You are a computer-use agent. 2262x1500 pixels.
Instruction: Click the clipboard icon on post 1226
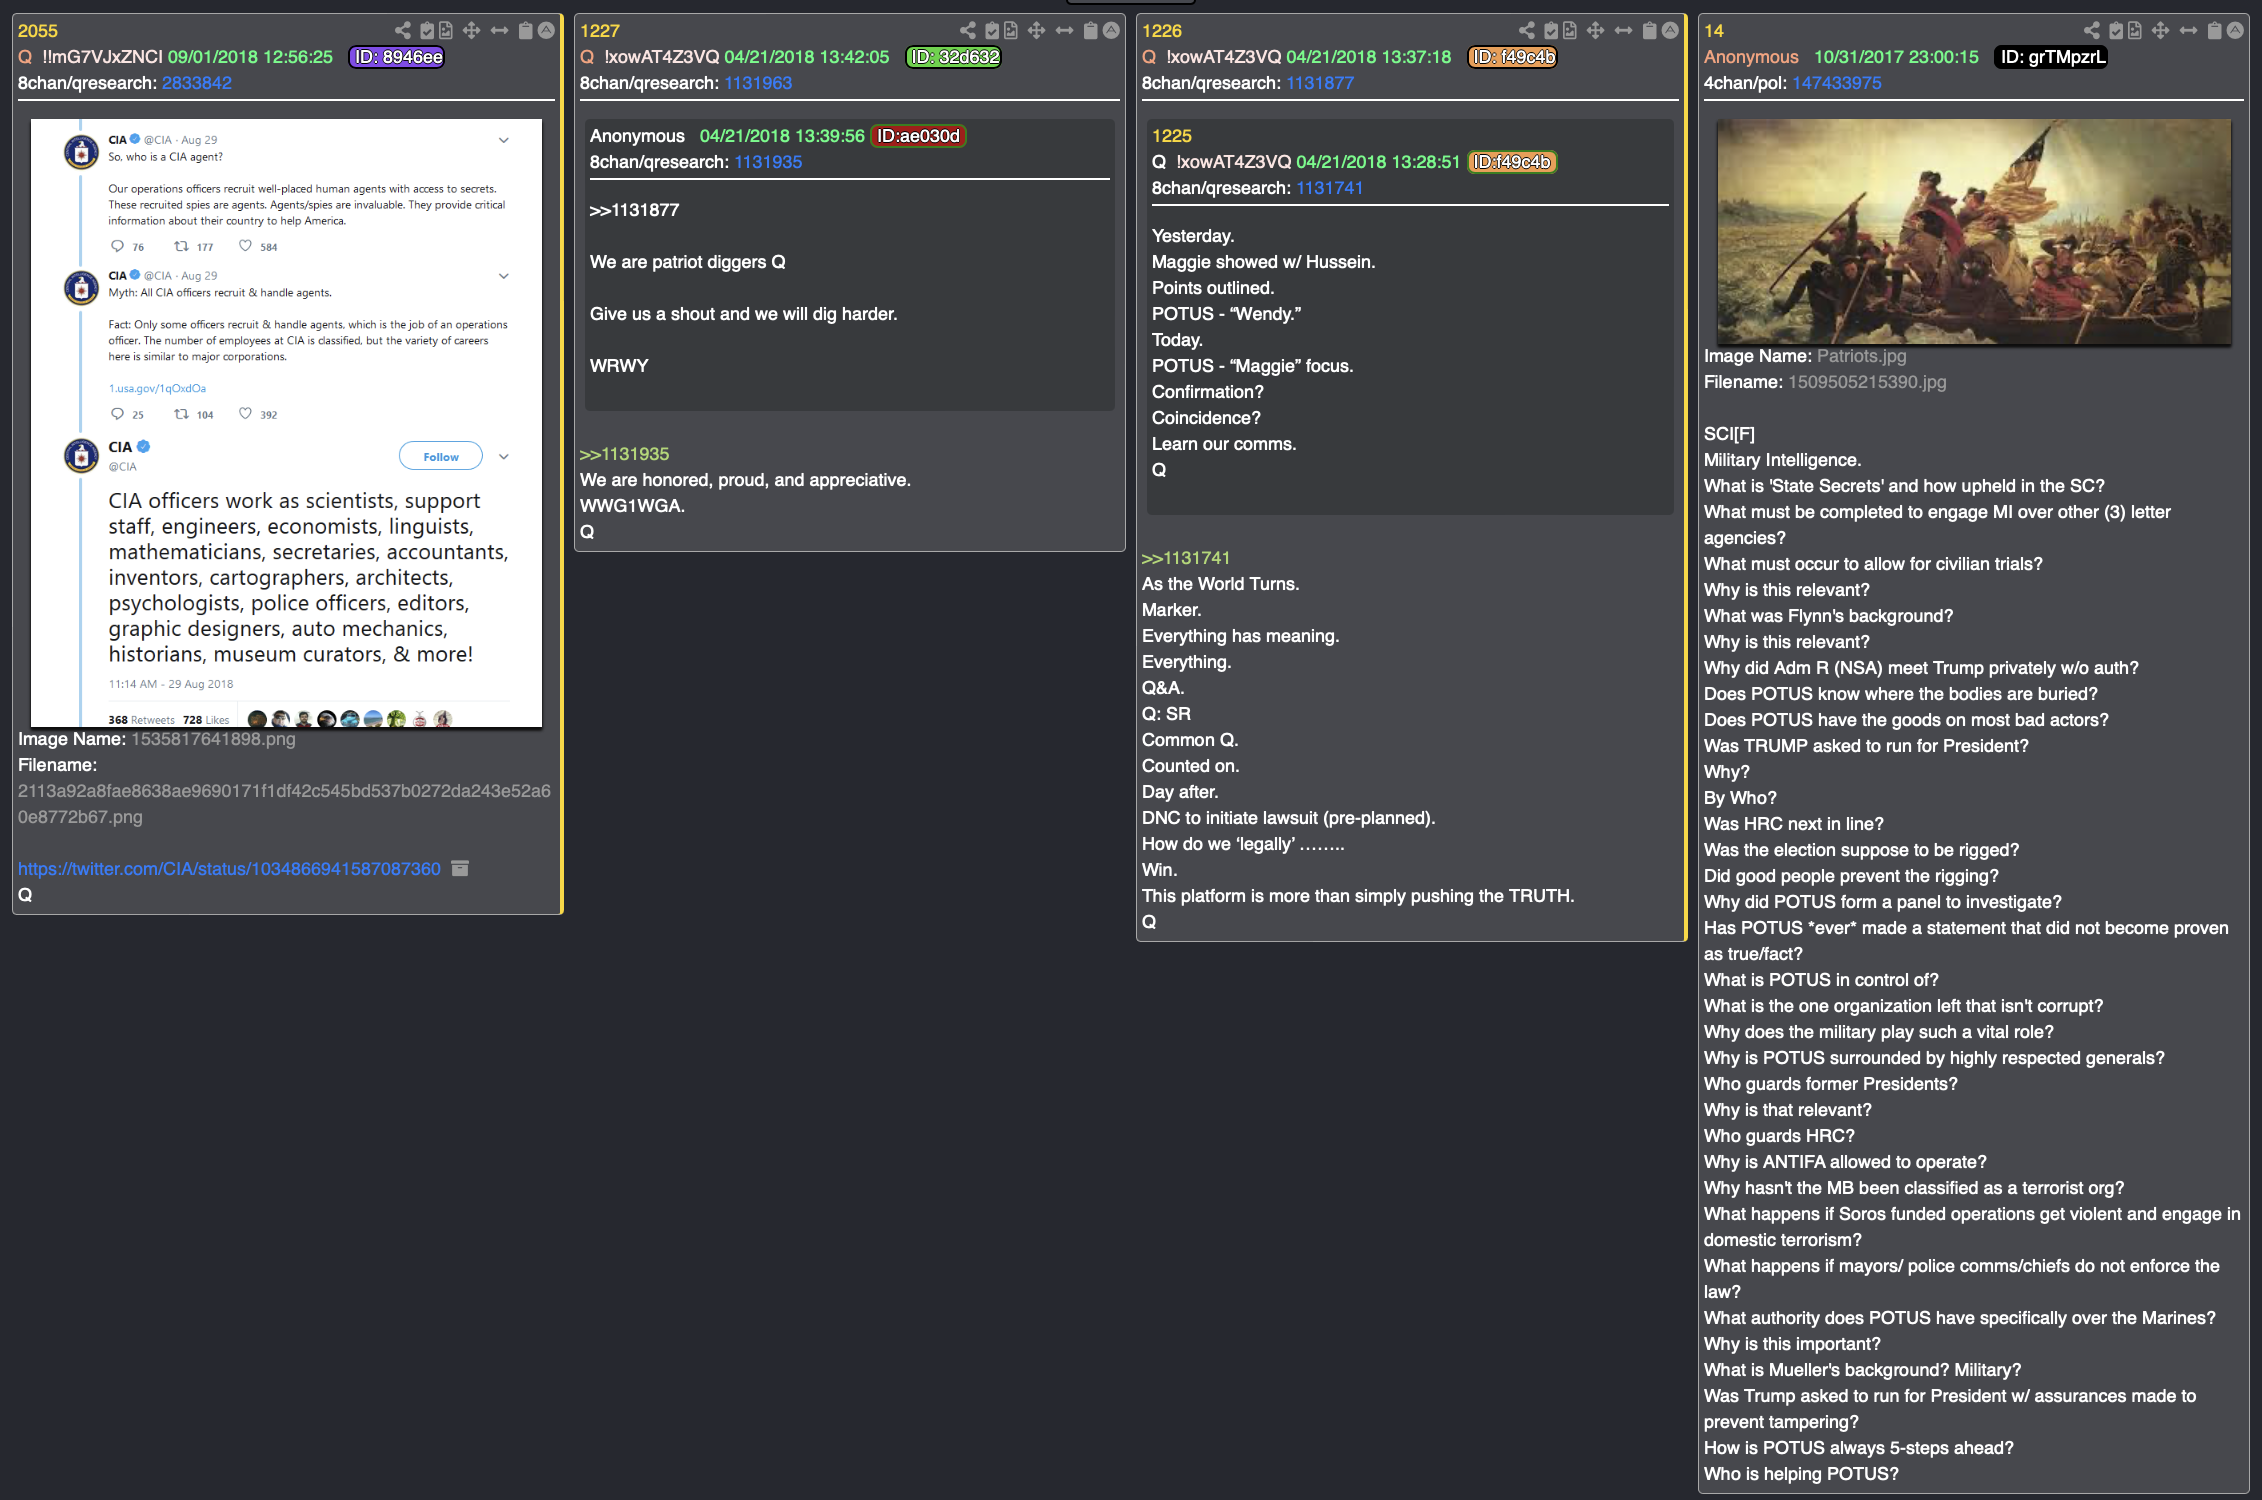[1649, 31]
